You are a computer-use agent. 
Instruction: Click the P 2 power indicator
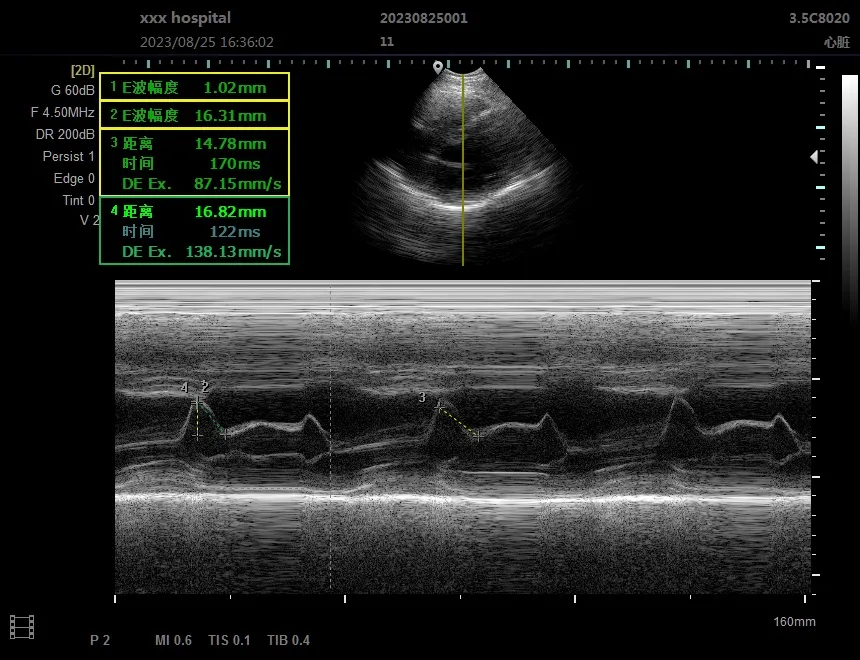coord(100,640)
